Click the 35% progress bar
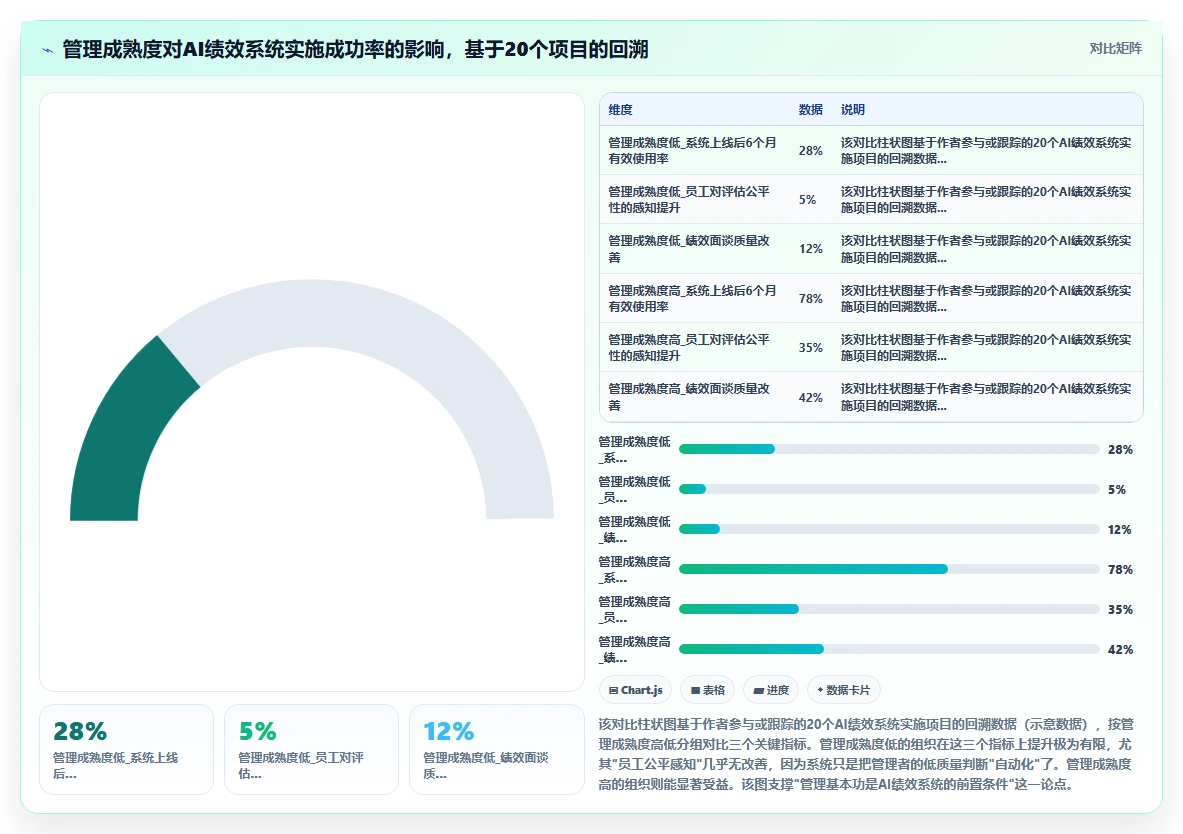 coord(889,609)
